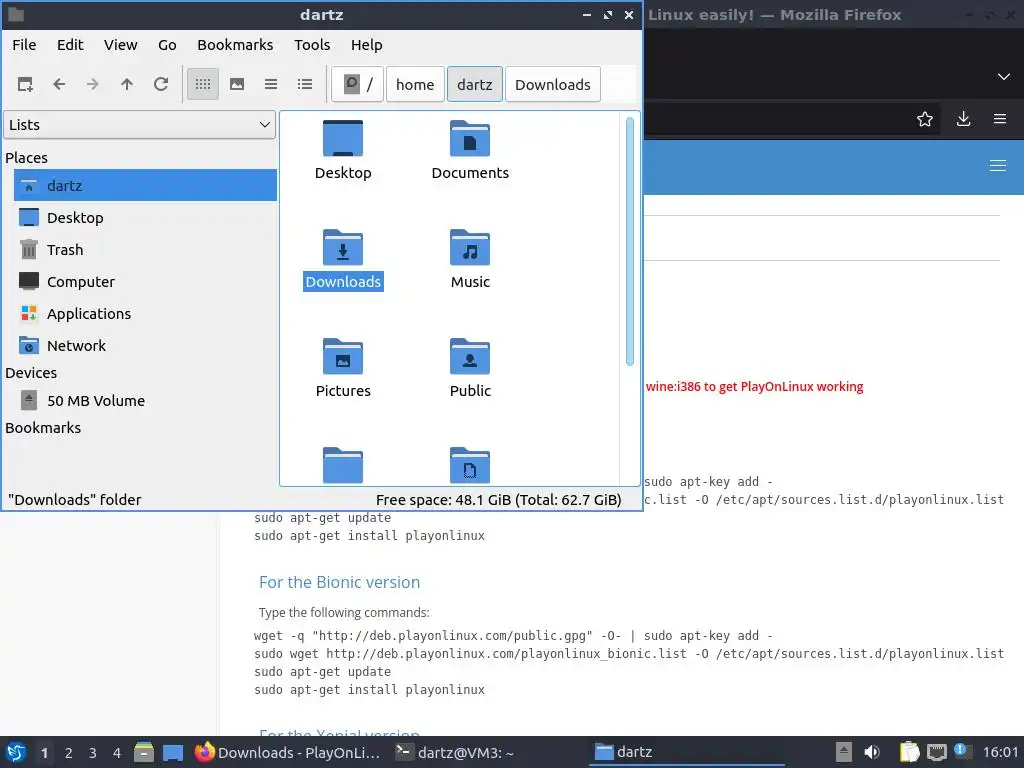Click the file pane vertical scrollbar

[x=630, y=242]
